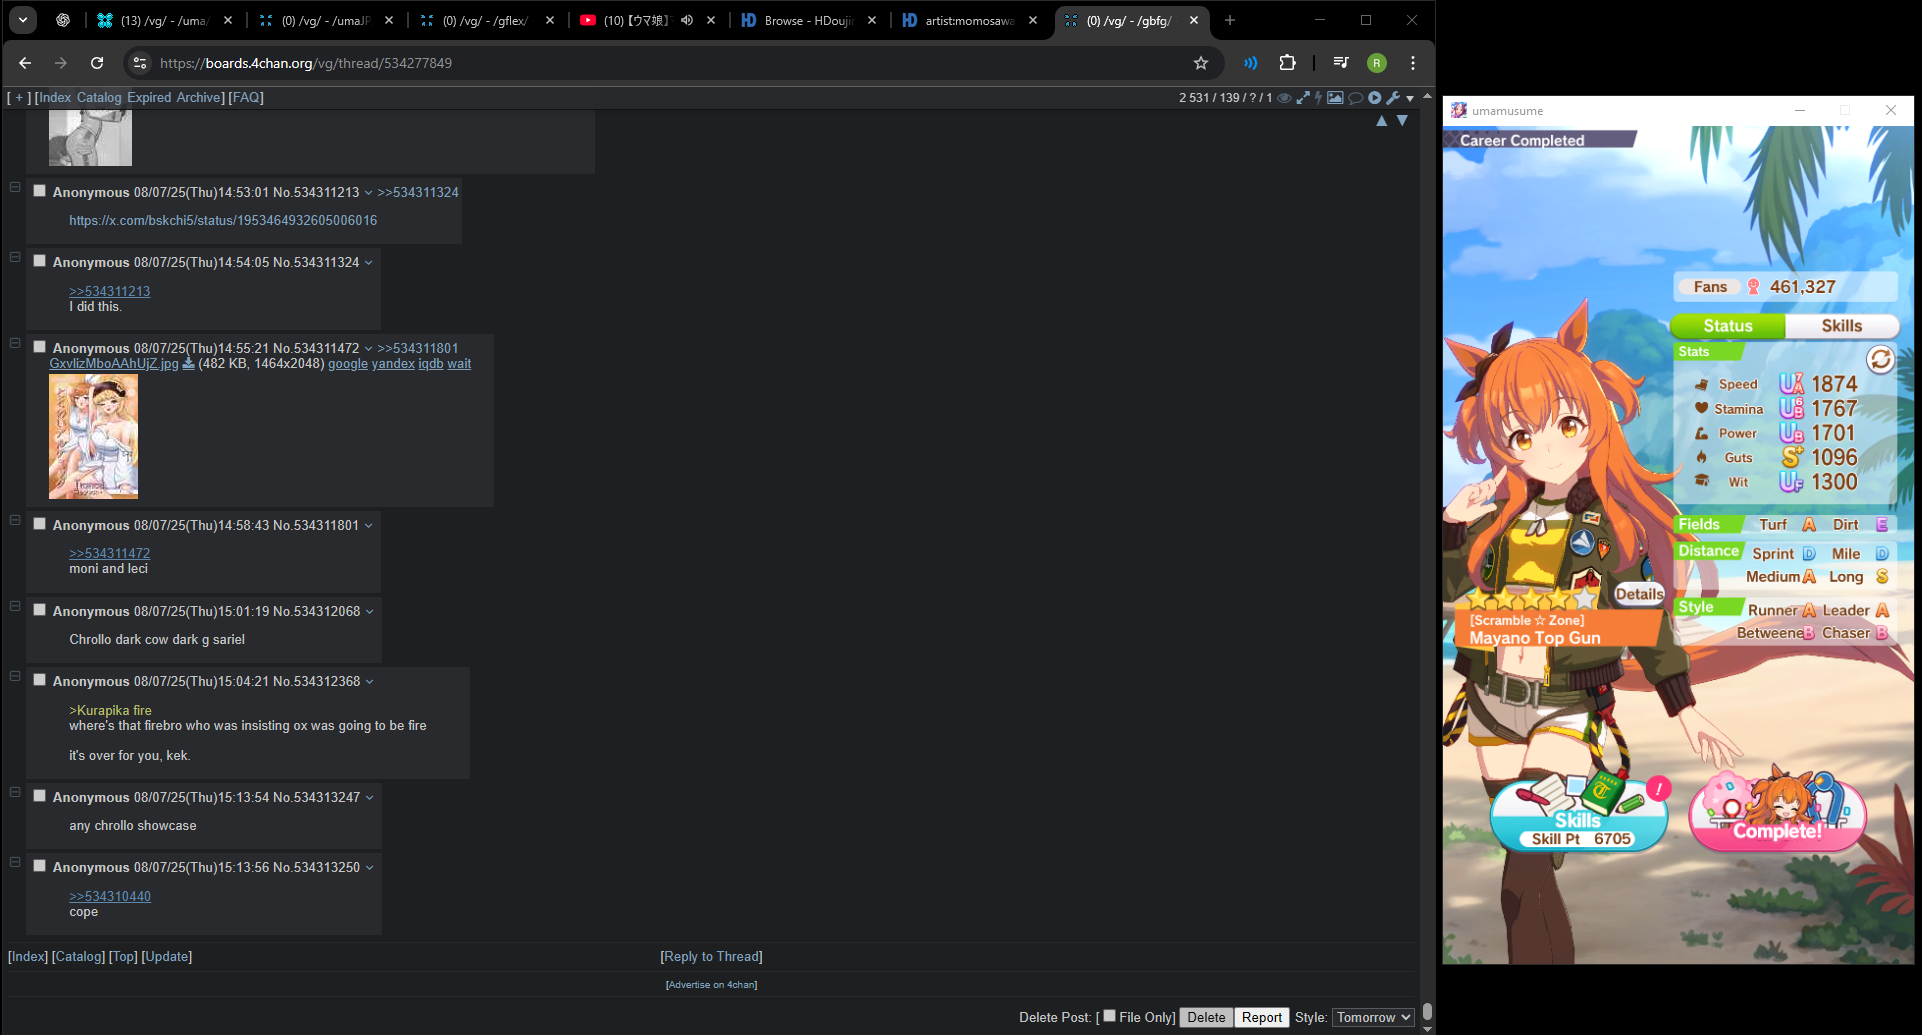This screenshot has height=1035, width=1922.
Task: Expand the GxvlizMboAAhUjZ.jpg thumbnail image
Action: point(94,436)
